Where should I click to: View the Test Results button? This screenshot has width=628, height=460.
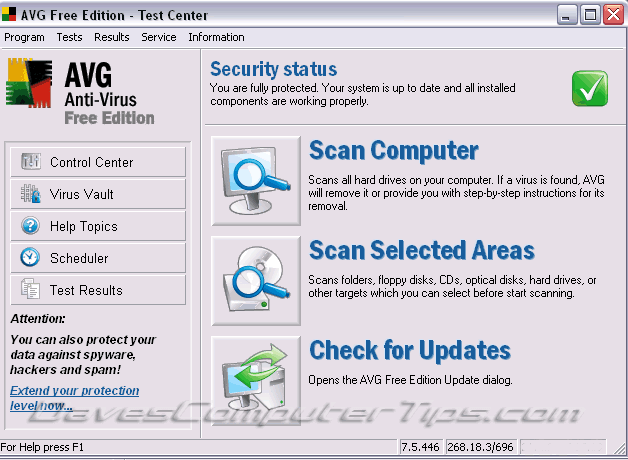(x=98, y=290)
